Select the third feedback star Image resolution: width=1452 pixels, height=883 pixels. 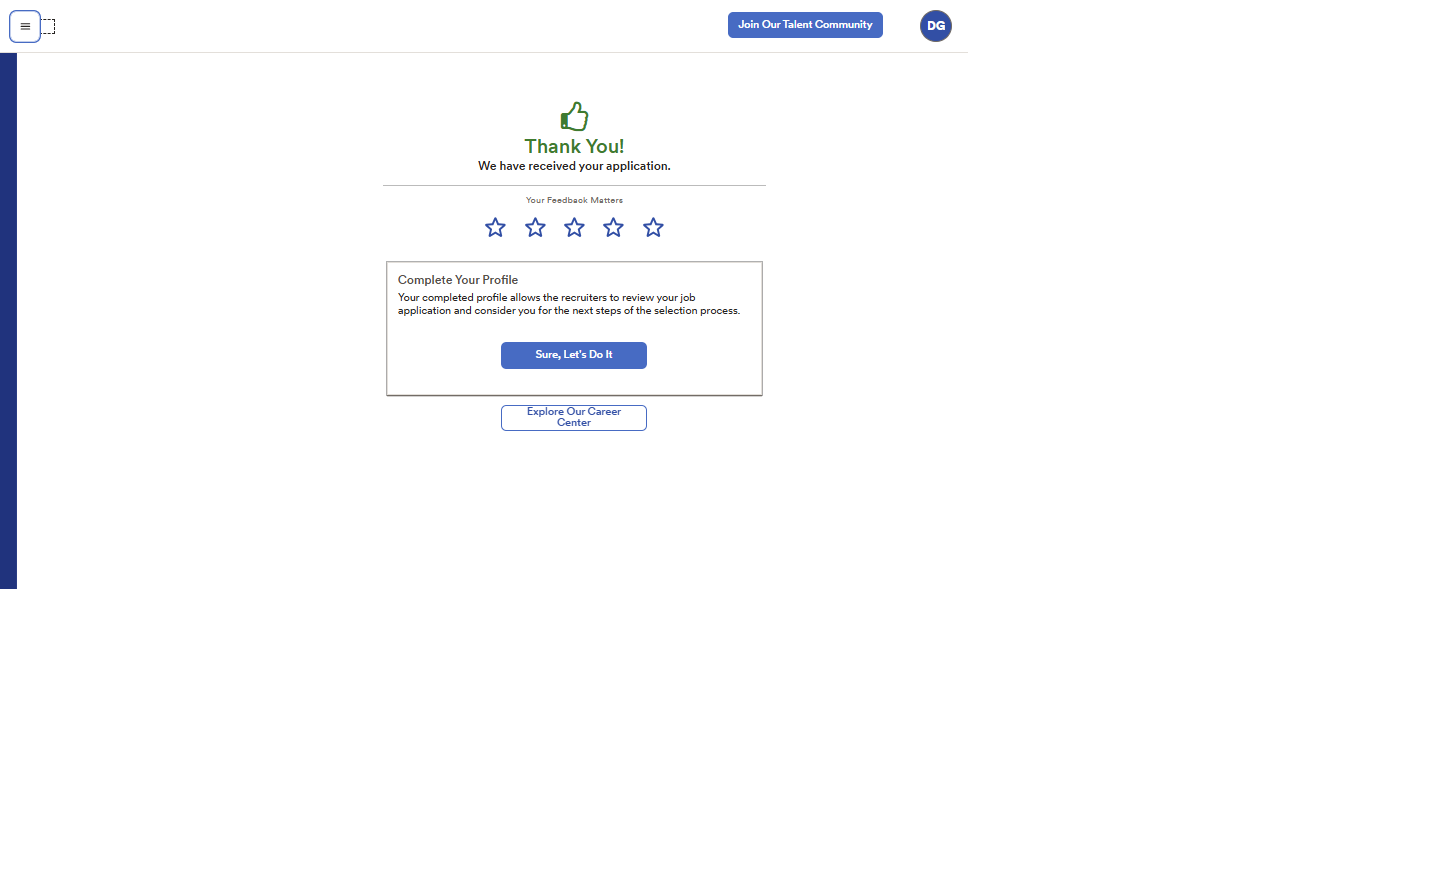574,228
